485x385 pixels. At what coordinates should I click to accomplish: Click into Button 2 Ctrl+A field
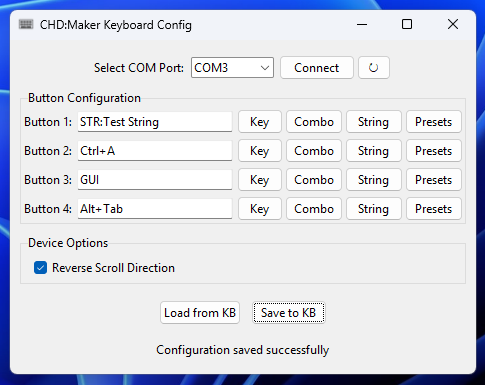[155, 151]
